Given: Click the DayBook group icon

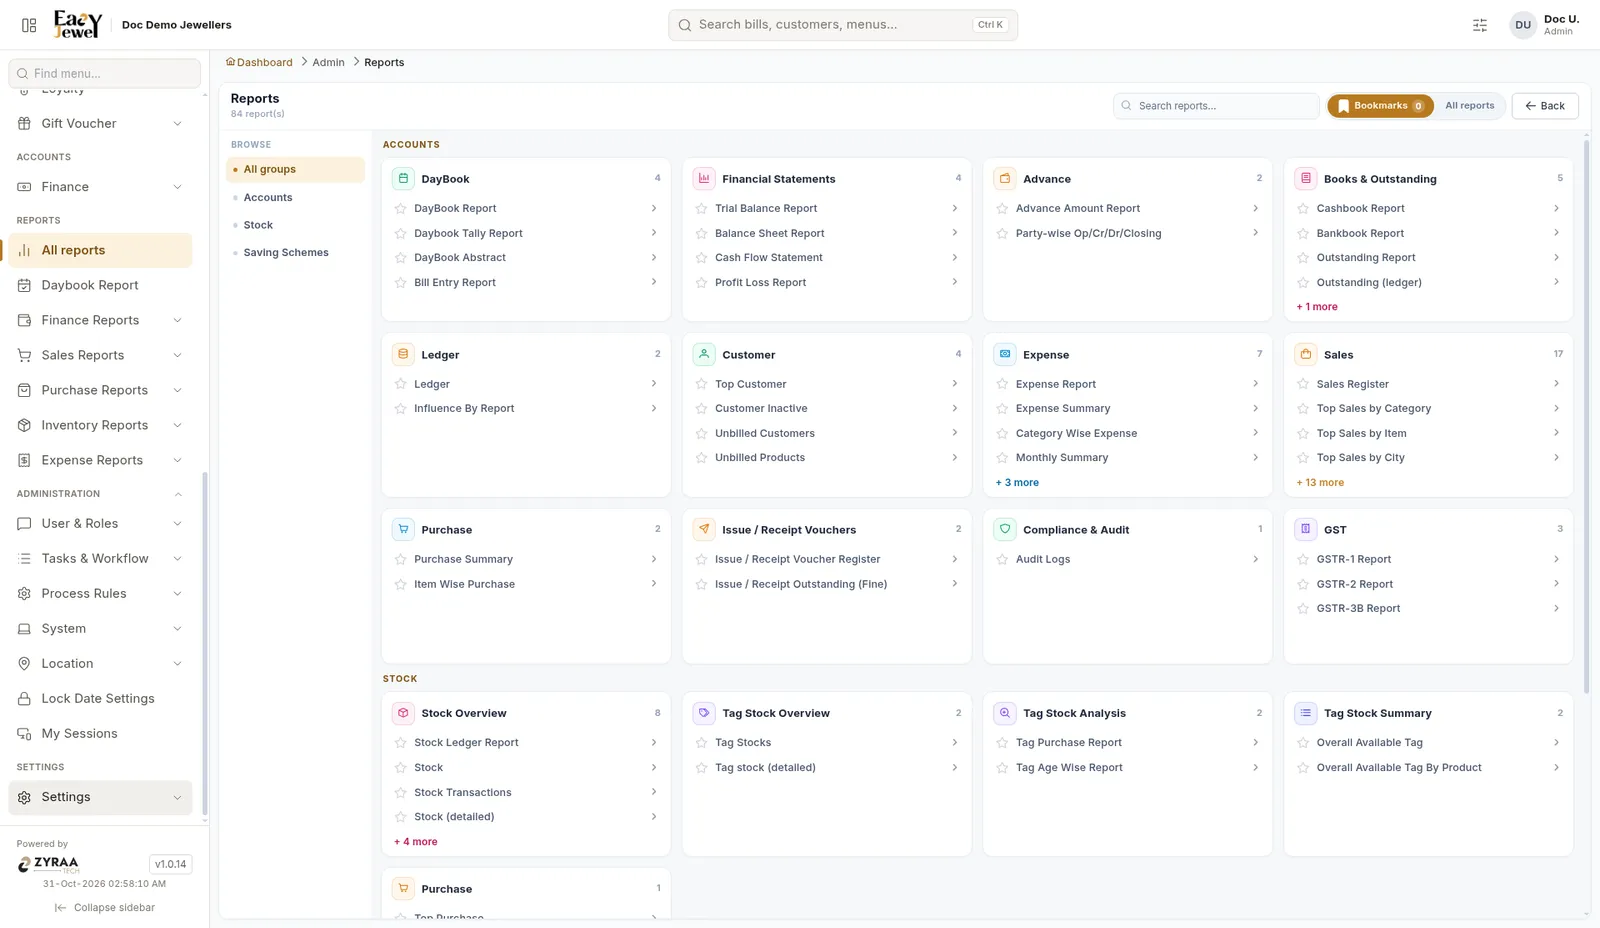Looking at the screenshot, I should 403,179.
